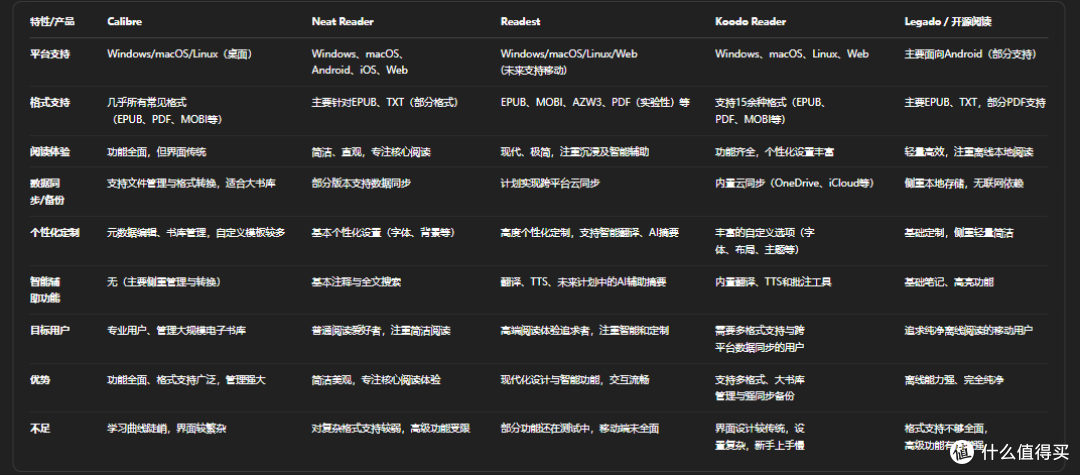The height and width of the screenshot is (475, 1080).
Task: Click cell 'Windows/macOS/Linux(桌面)'
Action: (180, 54)
